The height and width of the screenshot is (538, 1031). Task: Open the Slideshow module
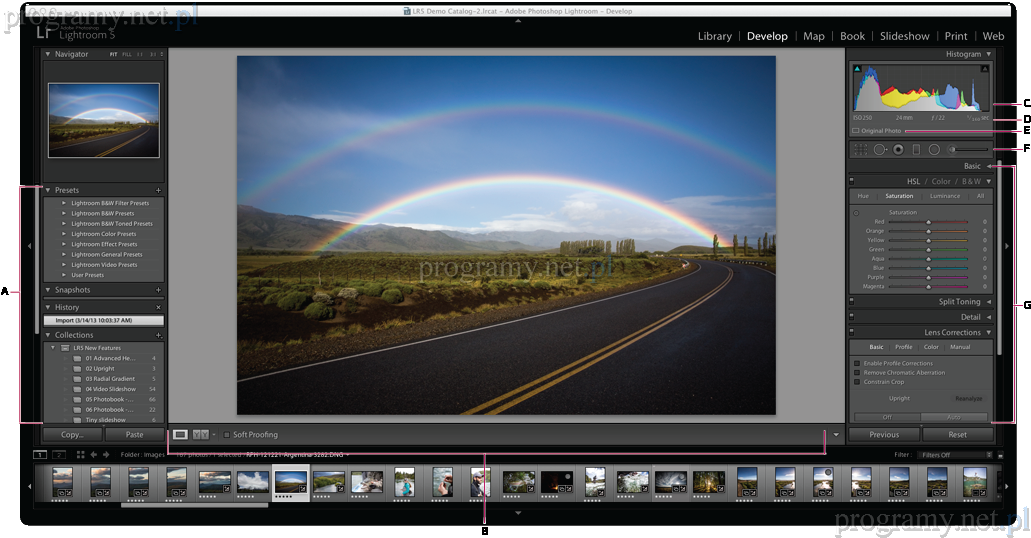(905, 36)
